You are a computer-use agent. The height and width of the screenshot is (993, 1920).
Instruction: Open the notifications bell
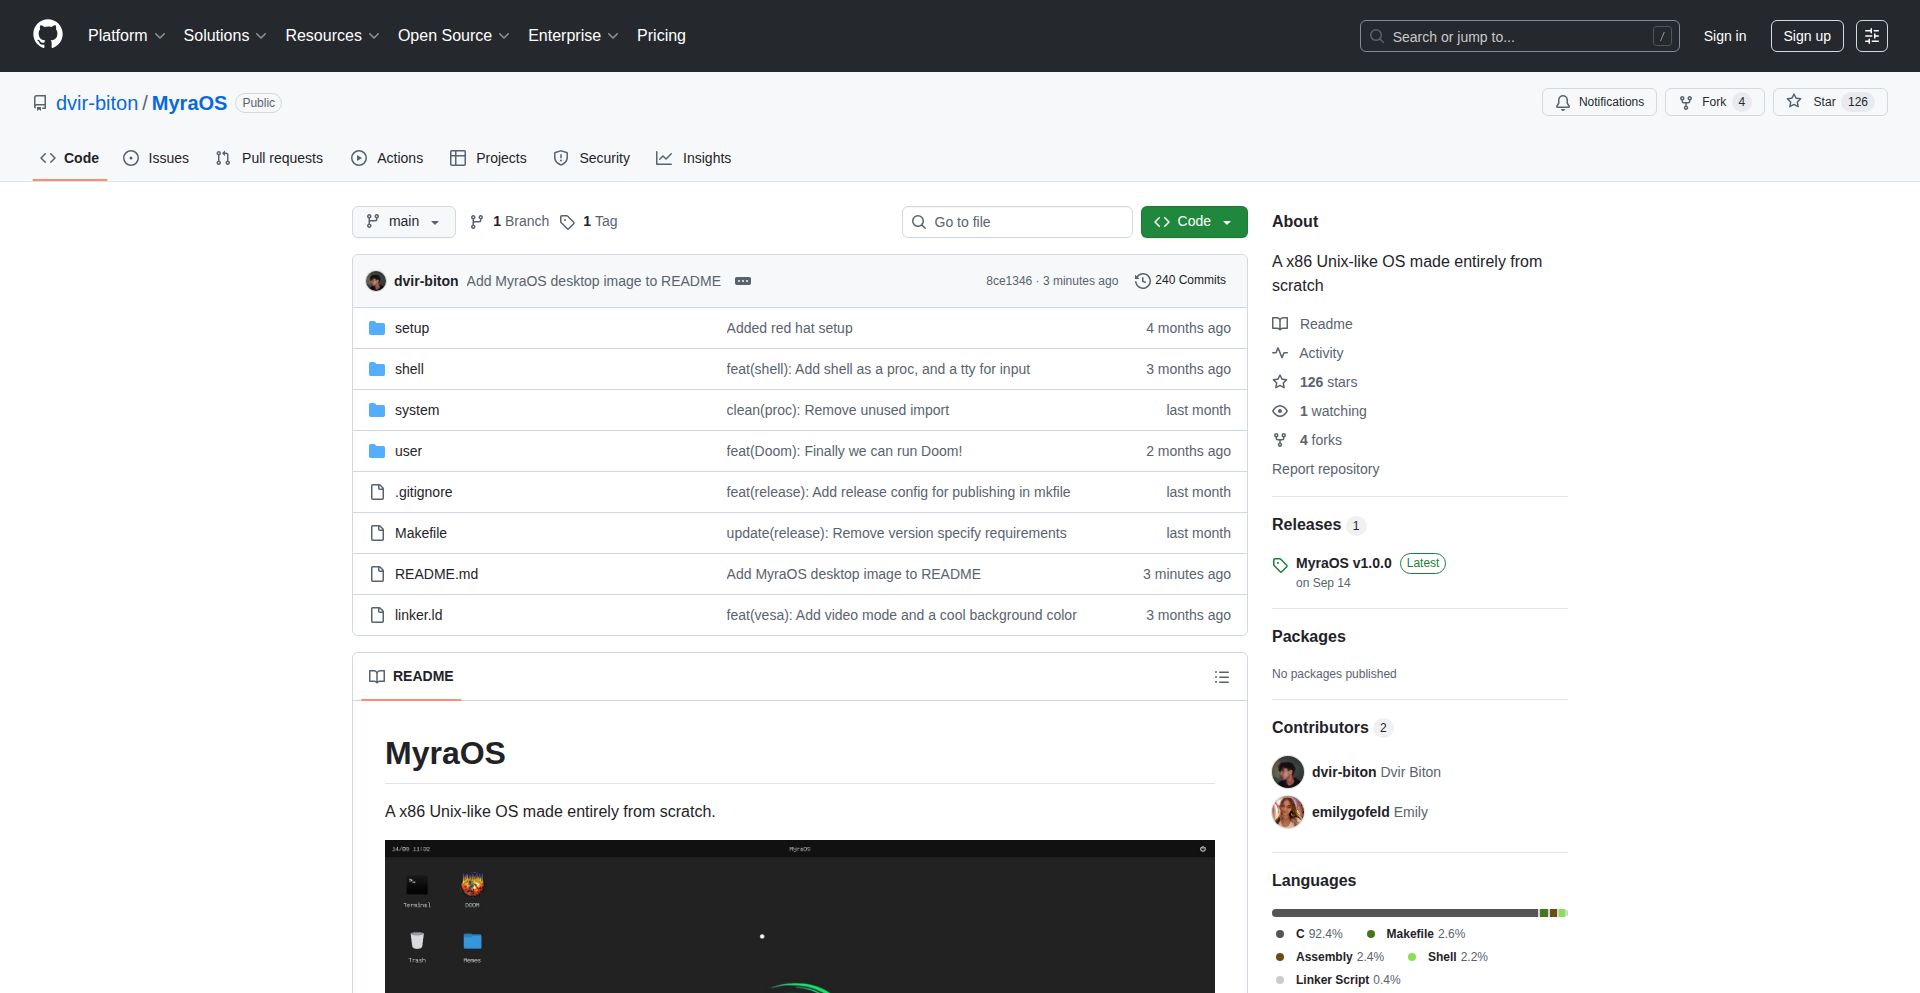[1563, 102]
